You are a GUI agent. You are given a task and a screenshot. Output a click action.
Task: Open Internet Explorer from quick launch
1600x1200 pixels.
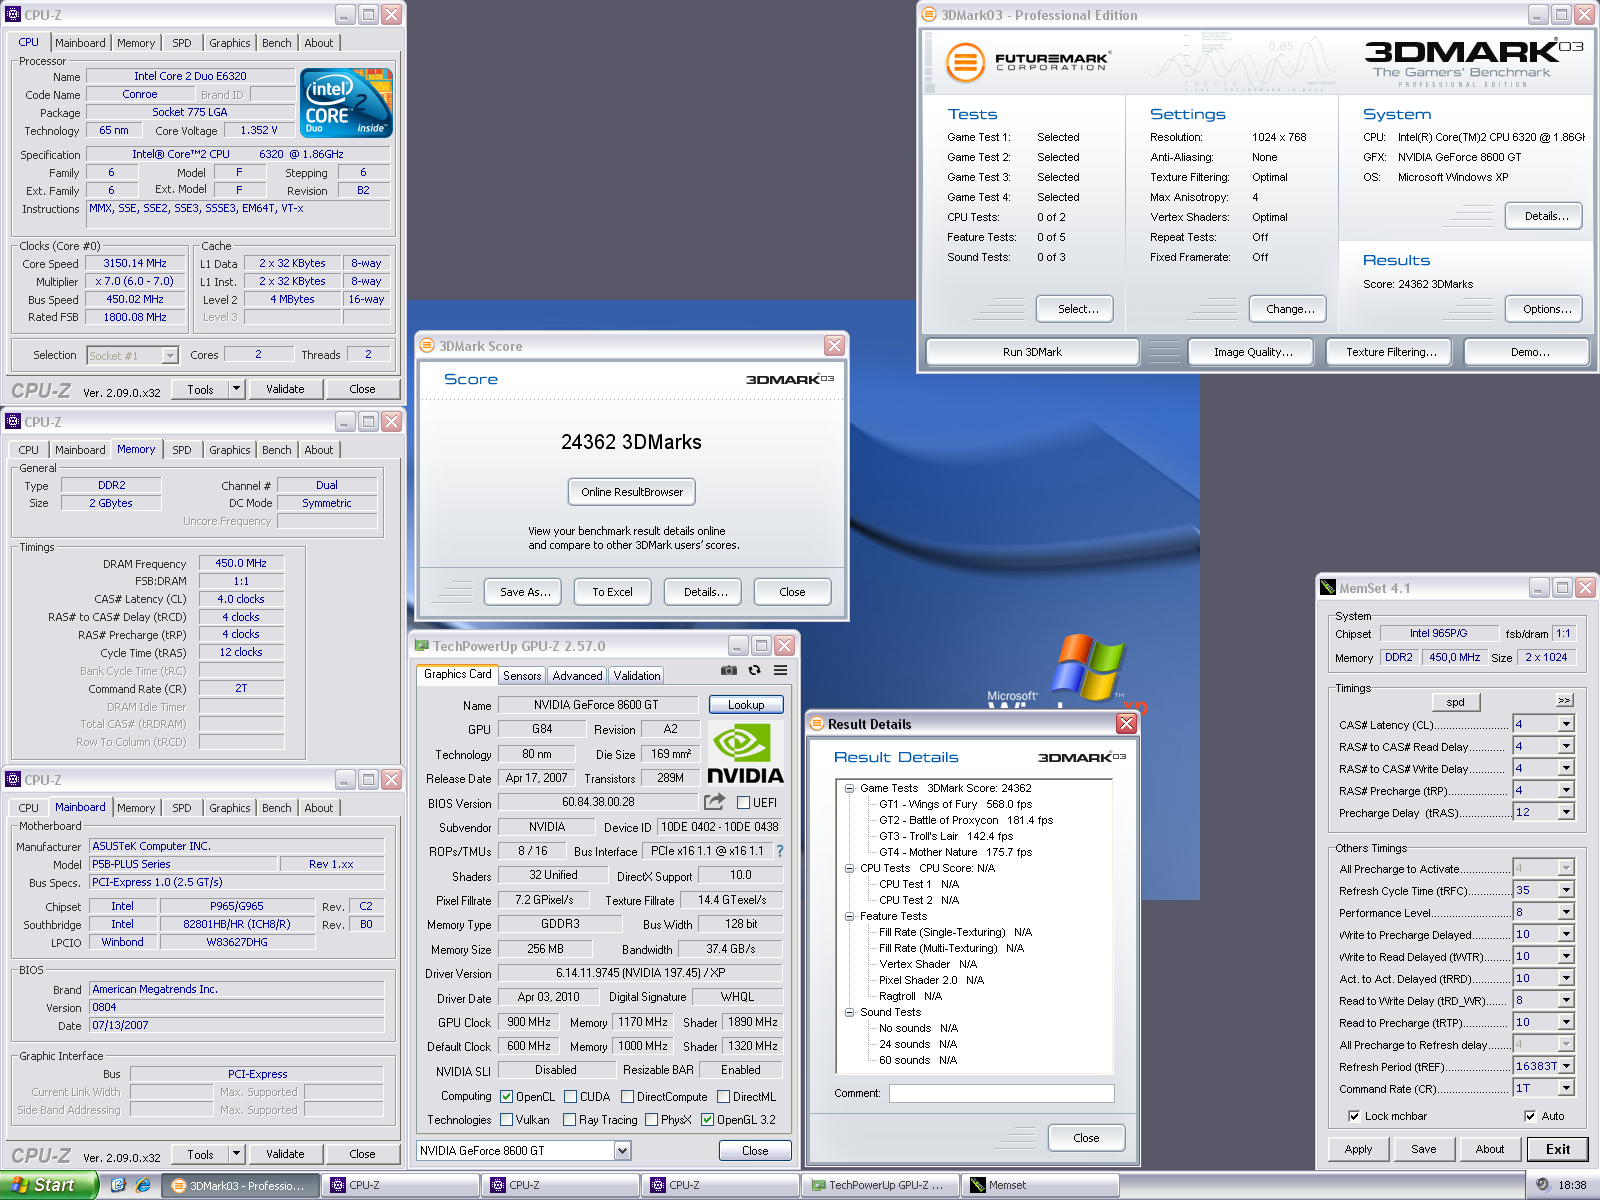click(143, 1185)
